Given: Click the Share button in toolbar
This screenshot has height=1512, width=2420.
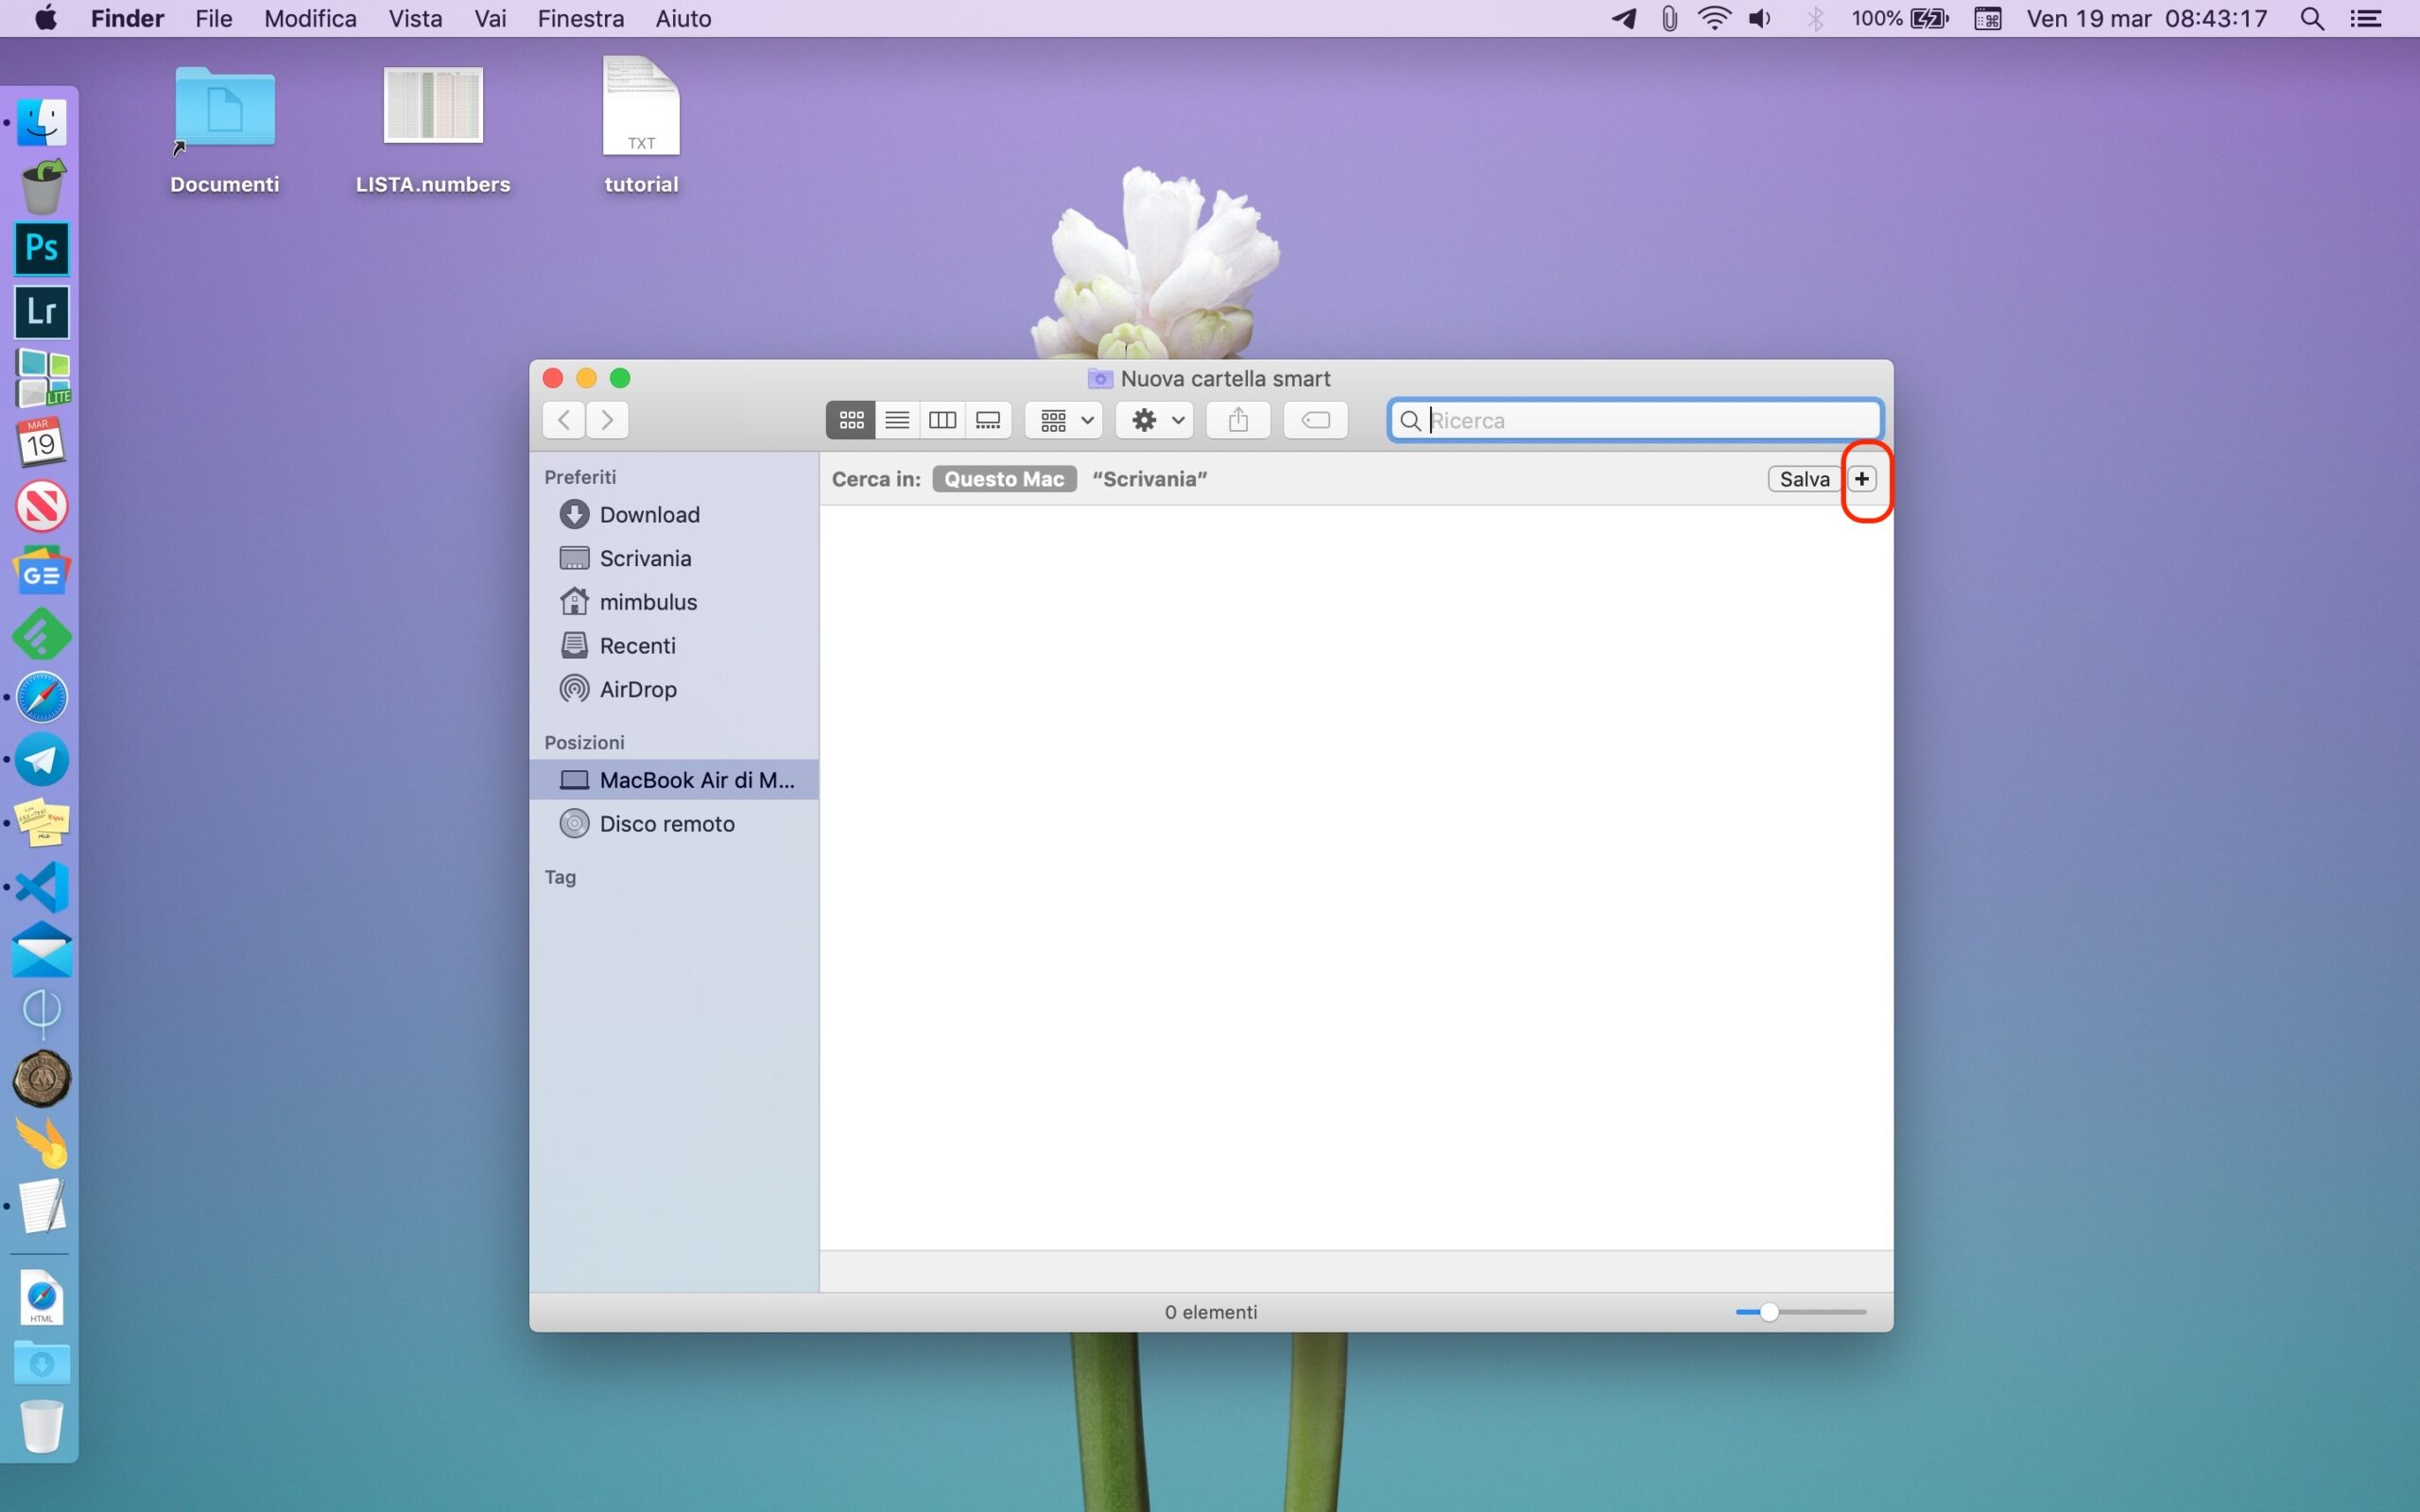Looking at the screenshot, I should pyautogui.click(x=1238, y=420).
